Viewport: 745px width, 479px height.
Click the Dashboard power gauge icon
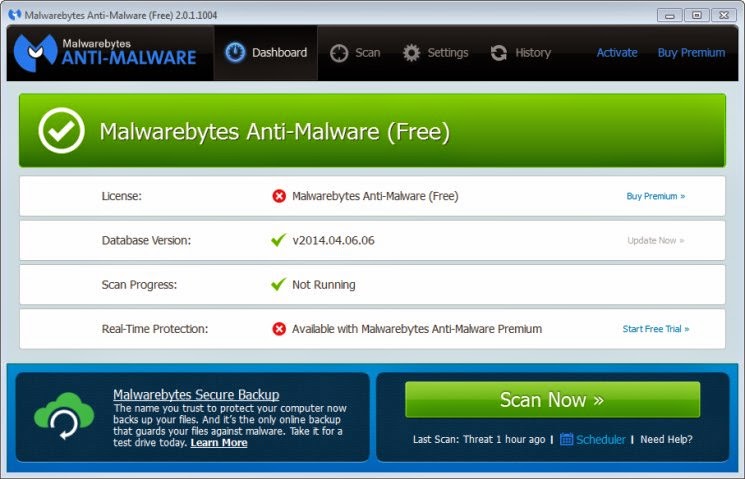tap(235, 53)
